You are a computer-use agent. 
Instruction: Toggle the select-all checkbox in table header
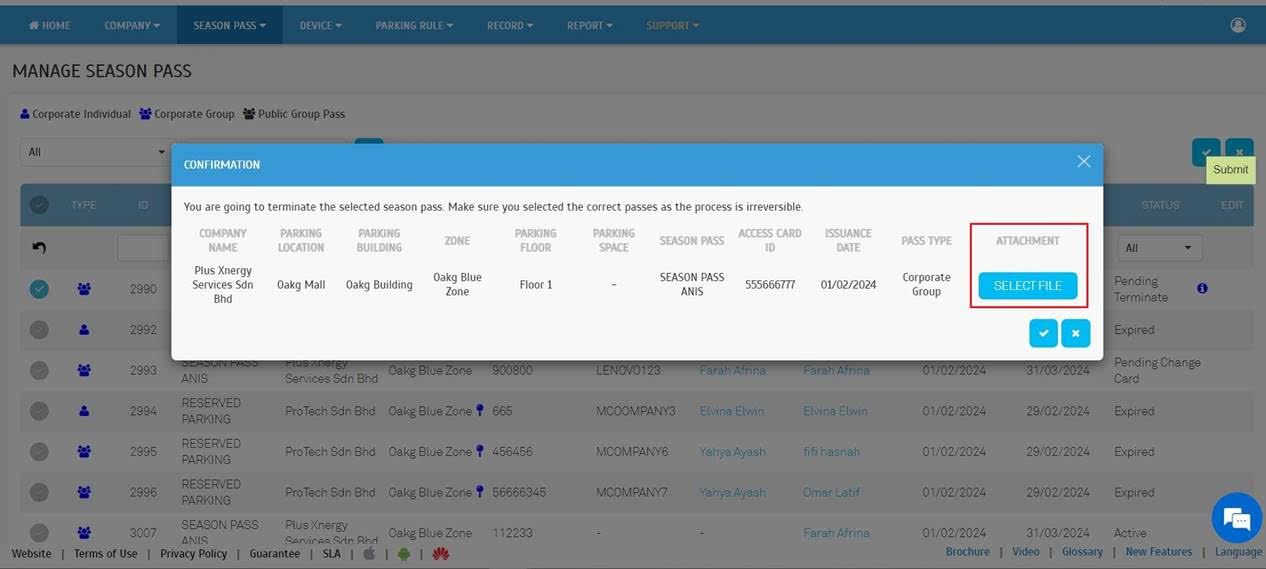pos(39,205)
